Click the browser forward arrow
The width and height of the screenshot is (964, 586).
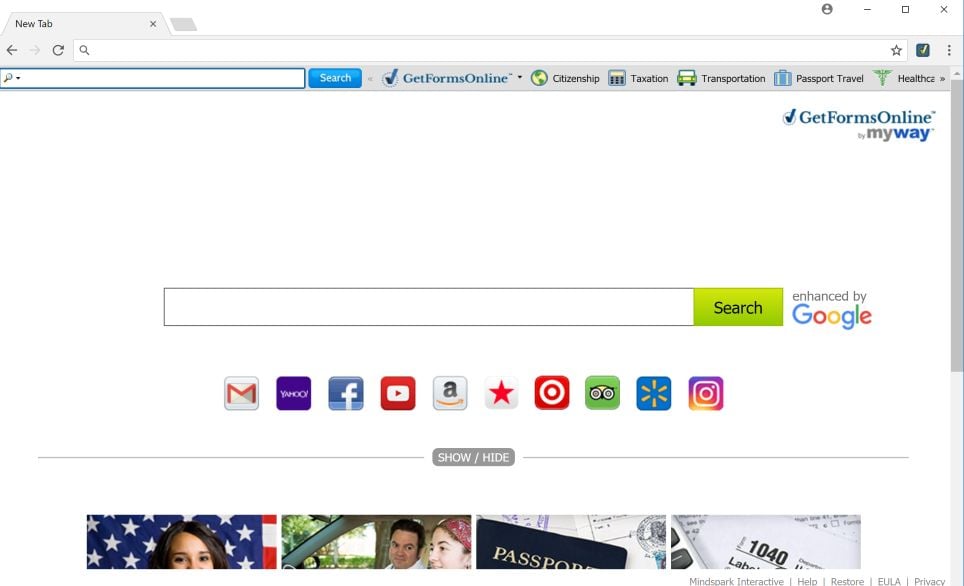pyautogui.click(x=35, y=50)
